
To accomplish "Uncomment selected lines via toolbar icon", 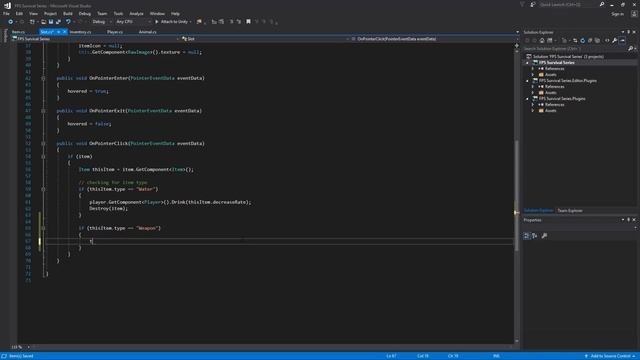I will pyautogui.click(x=239, y=22).
